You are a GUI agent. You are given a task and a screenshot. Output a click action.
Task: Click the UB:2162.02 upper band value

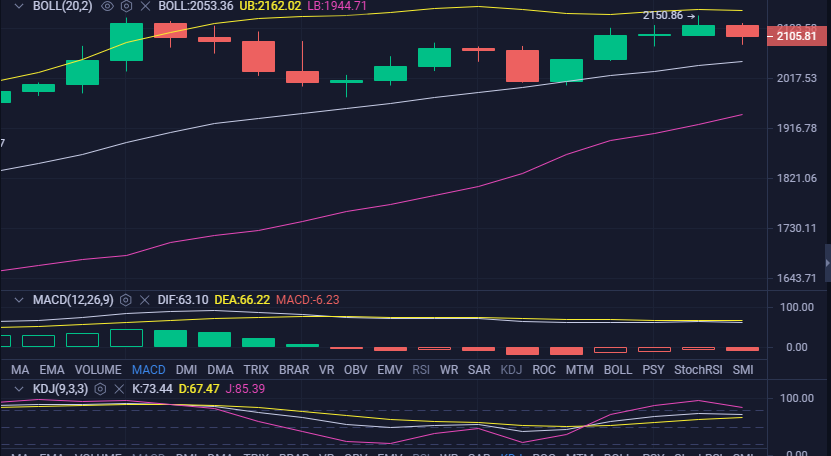[270, 6]
